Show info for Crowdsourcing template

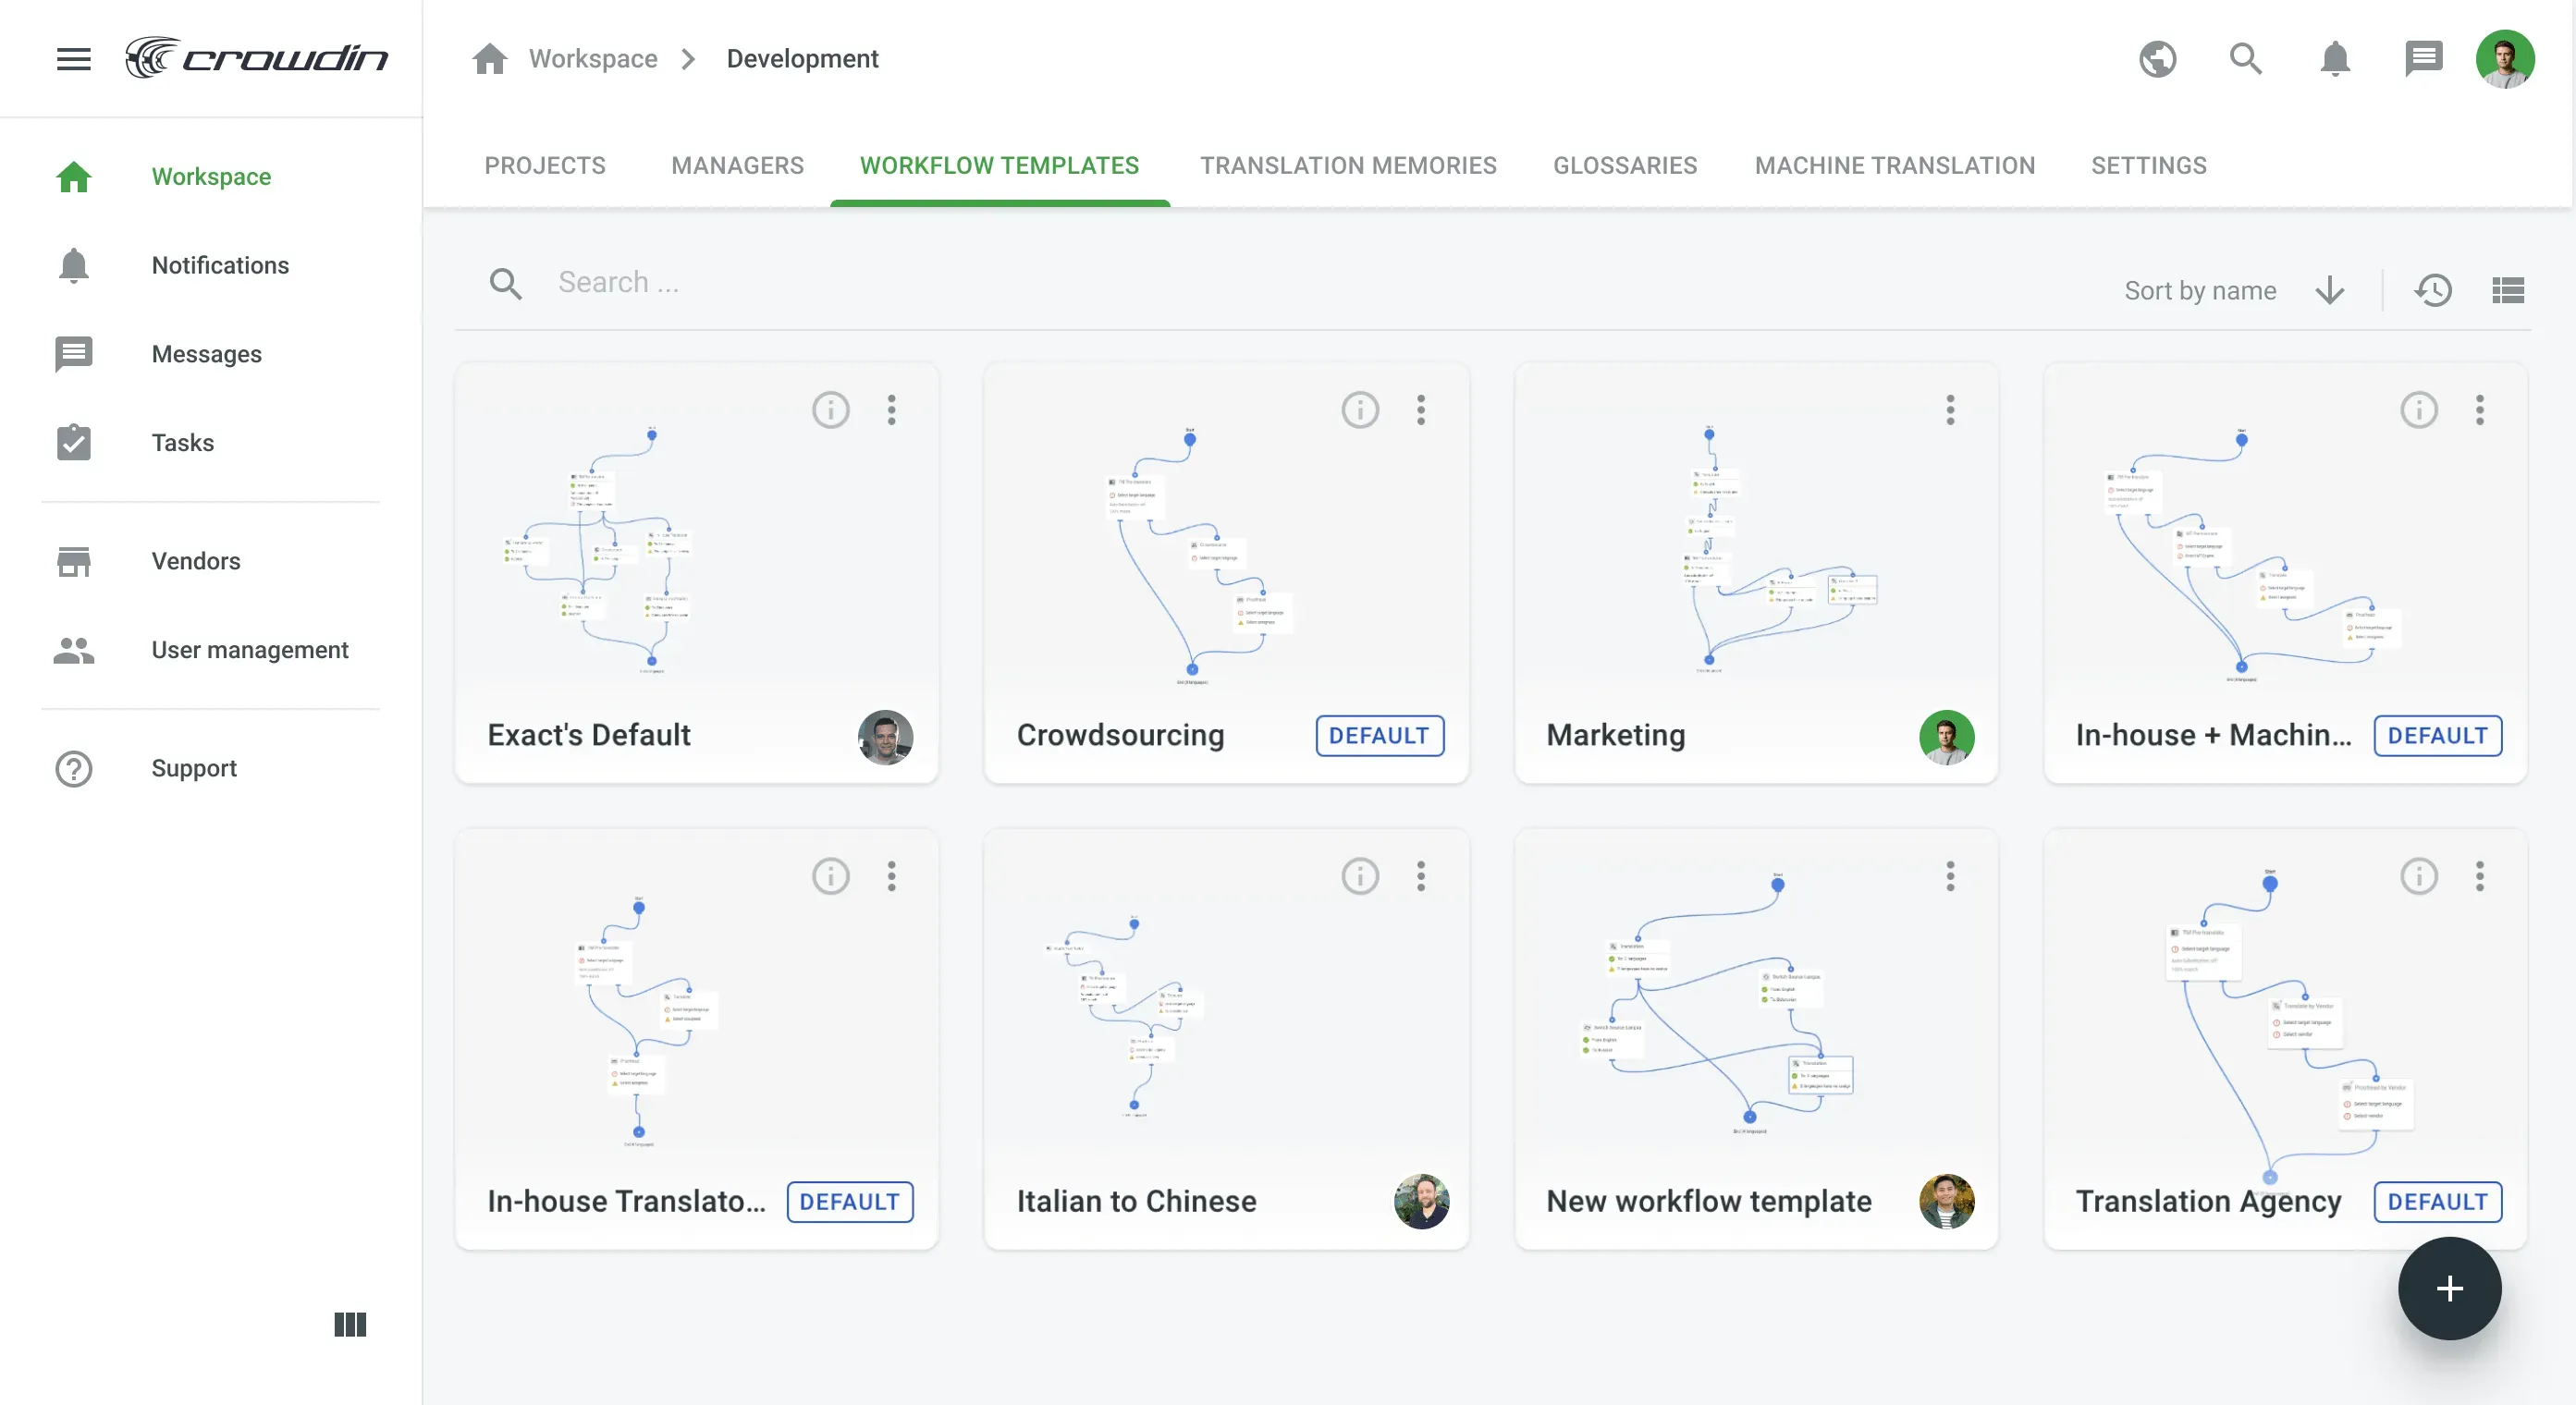pos(1359,410)
